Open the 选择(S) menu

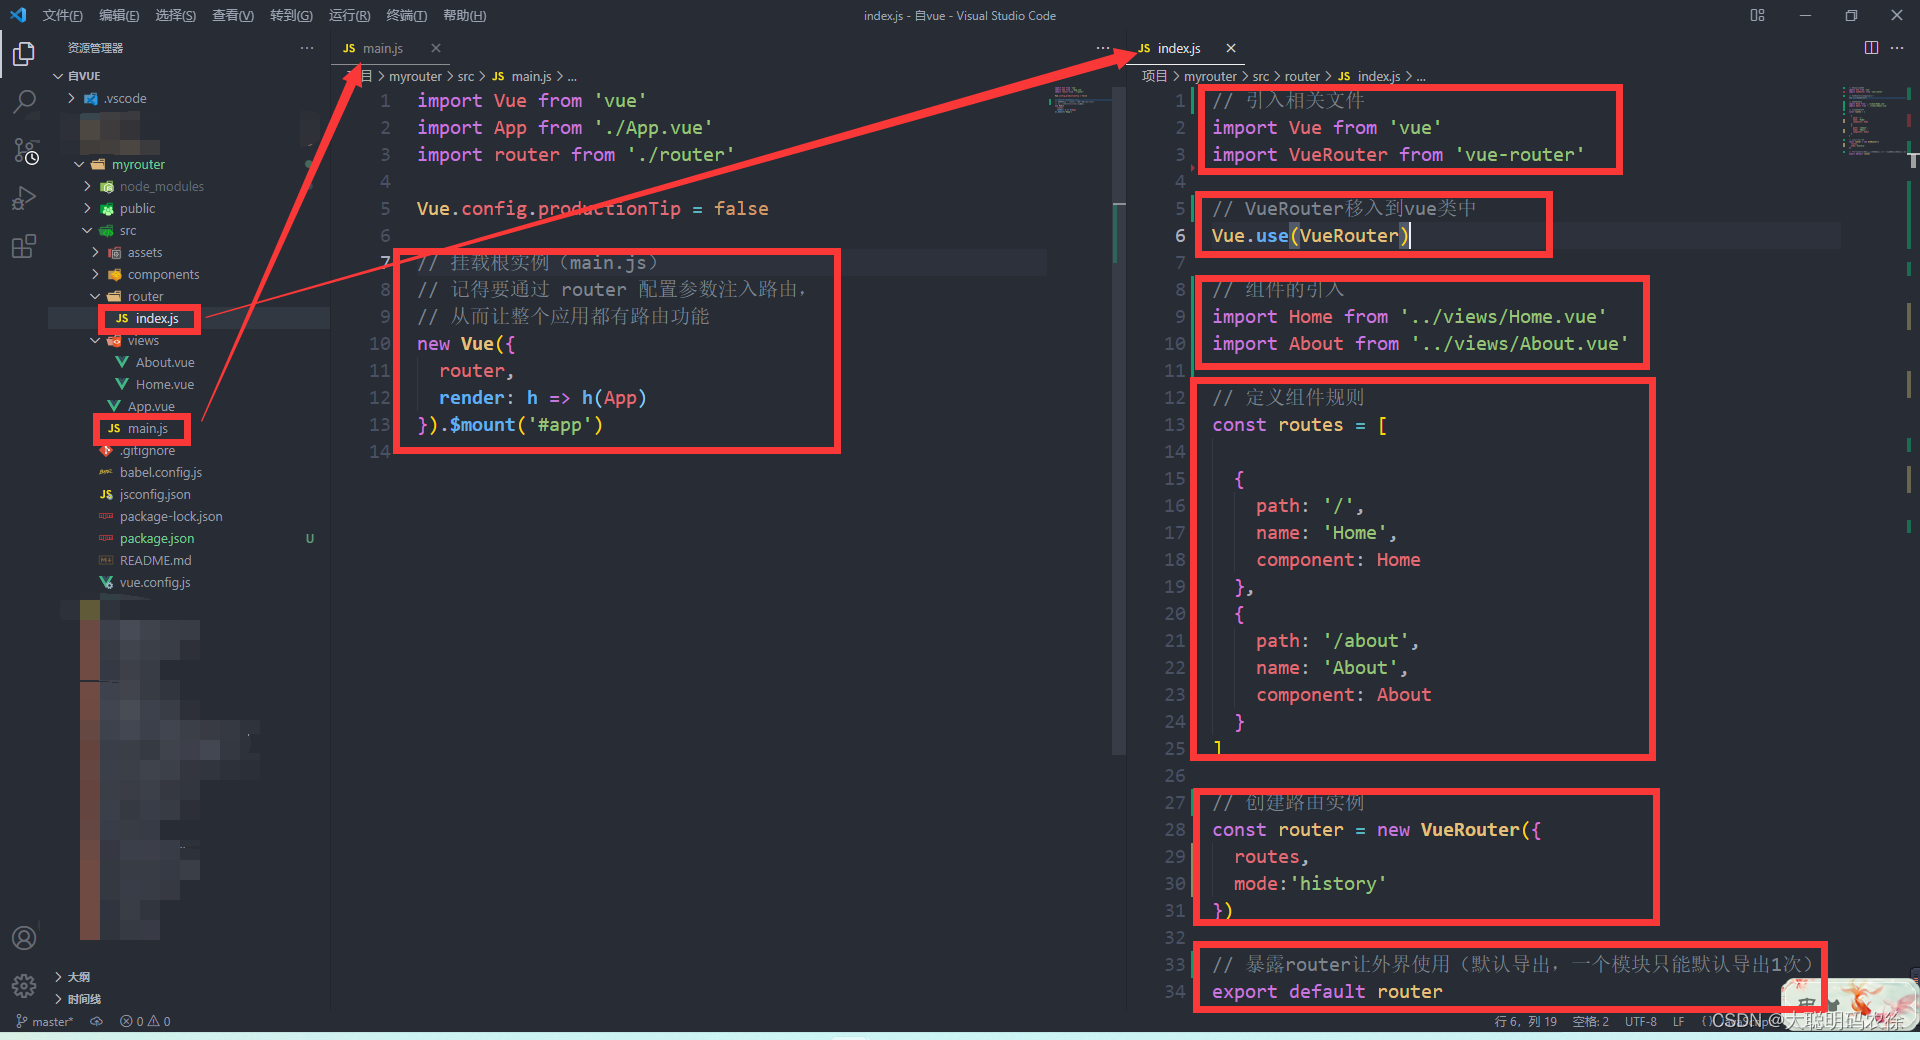click(x=176, y=15)
